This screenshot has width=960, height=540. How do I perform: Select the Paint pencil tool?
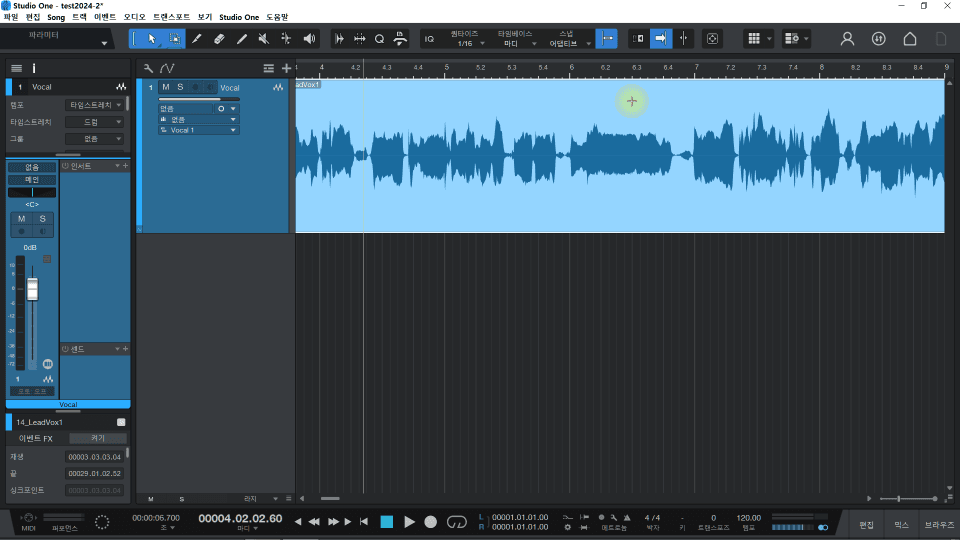[242, 39]
